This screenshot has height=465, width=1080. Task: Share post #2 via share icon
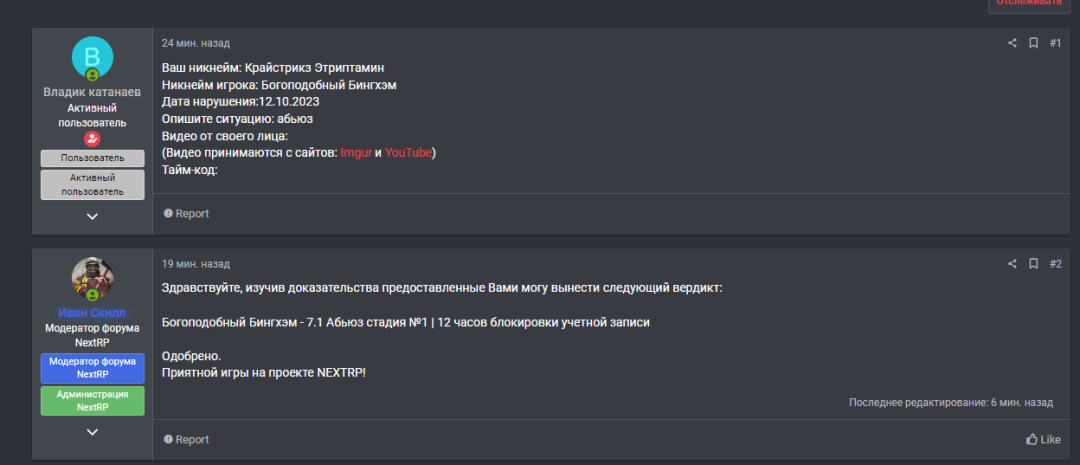coord(1012,264)
